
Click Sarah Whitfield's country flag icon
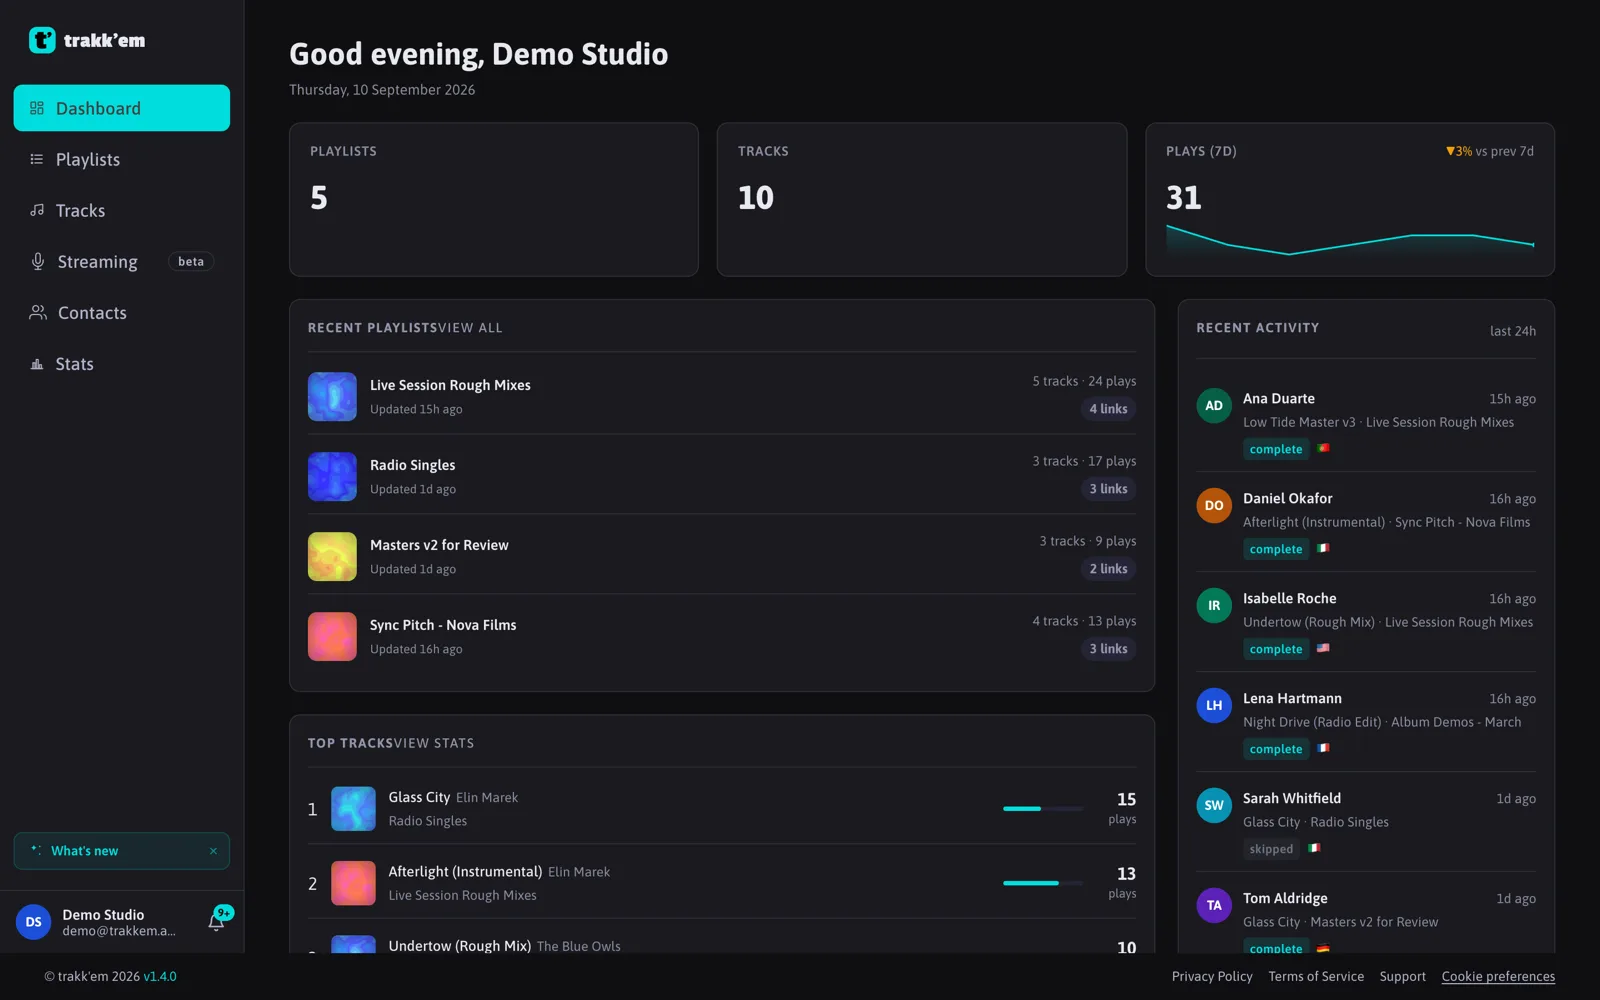tap(1314, 848)
